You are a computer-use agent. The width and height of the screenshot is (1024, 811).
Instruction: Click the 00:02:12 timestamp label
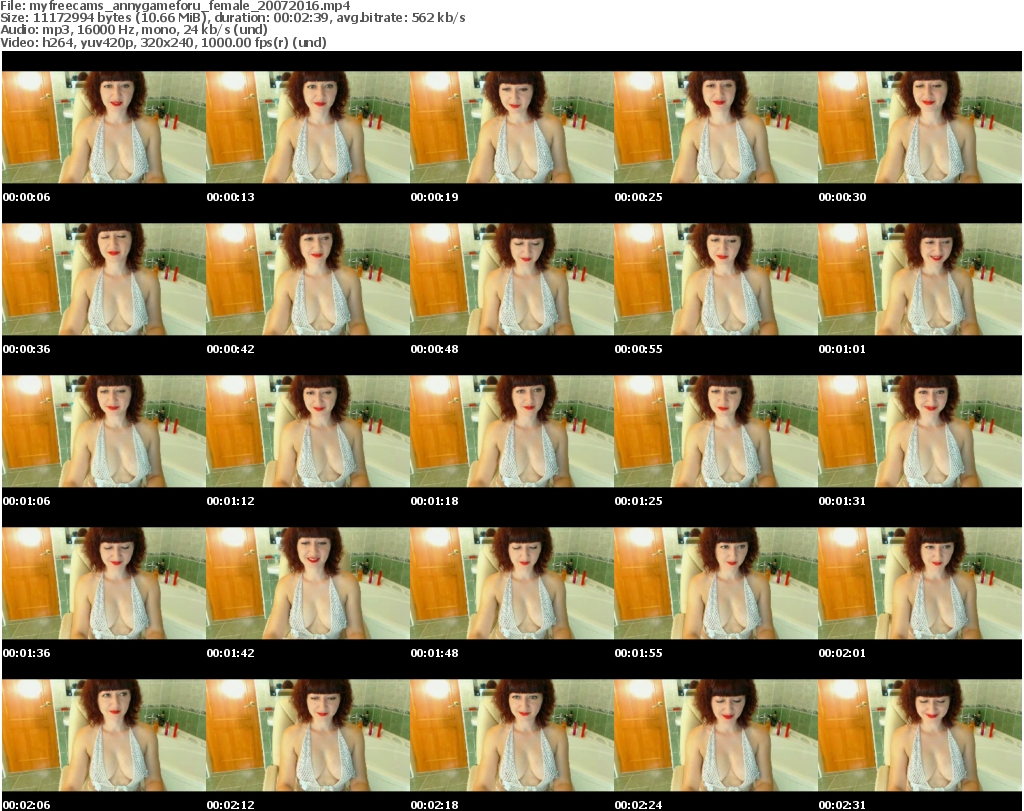pos(231,805)
